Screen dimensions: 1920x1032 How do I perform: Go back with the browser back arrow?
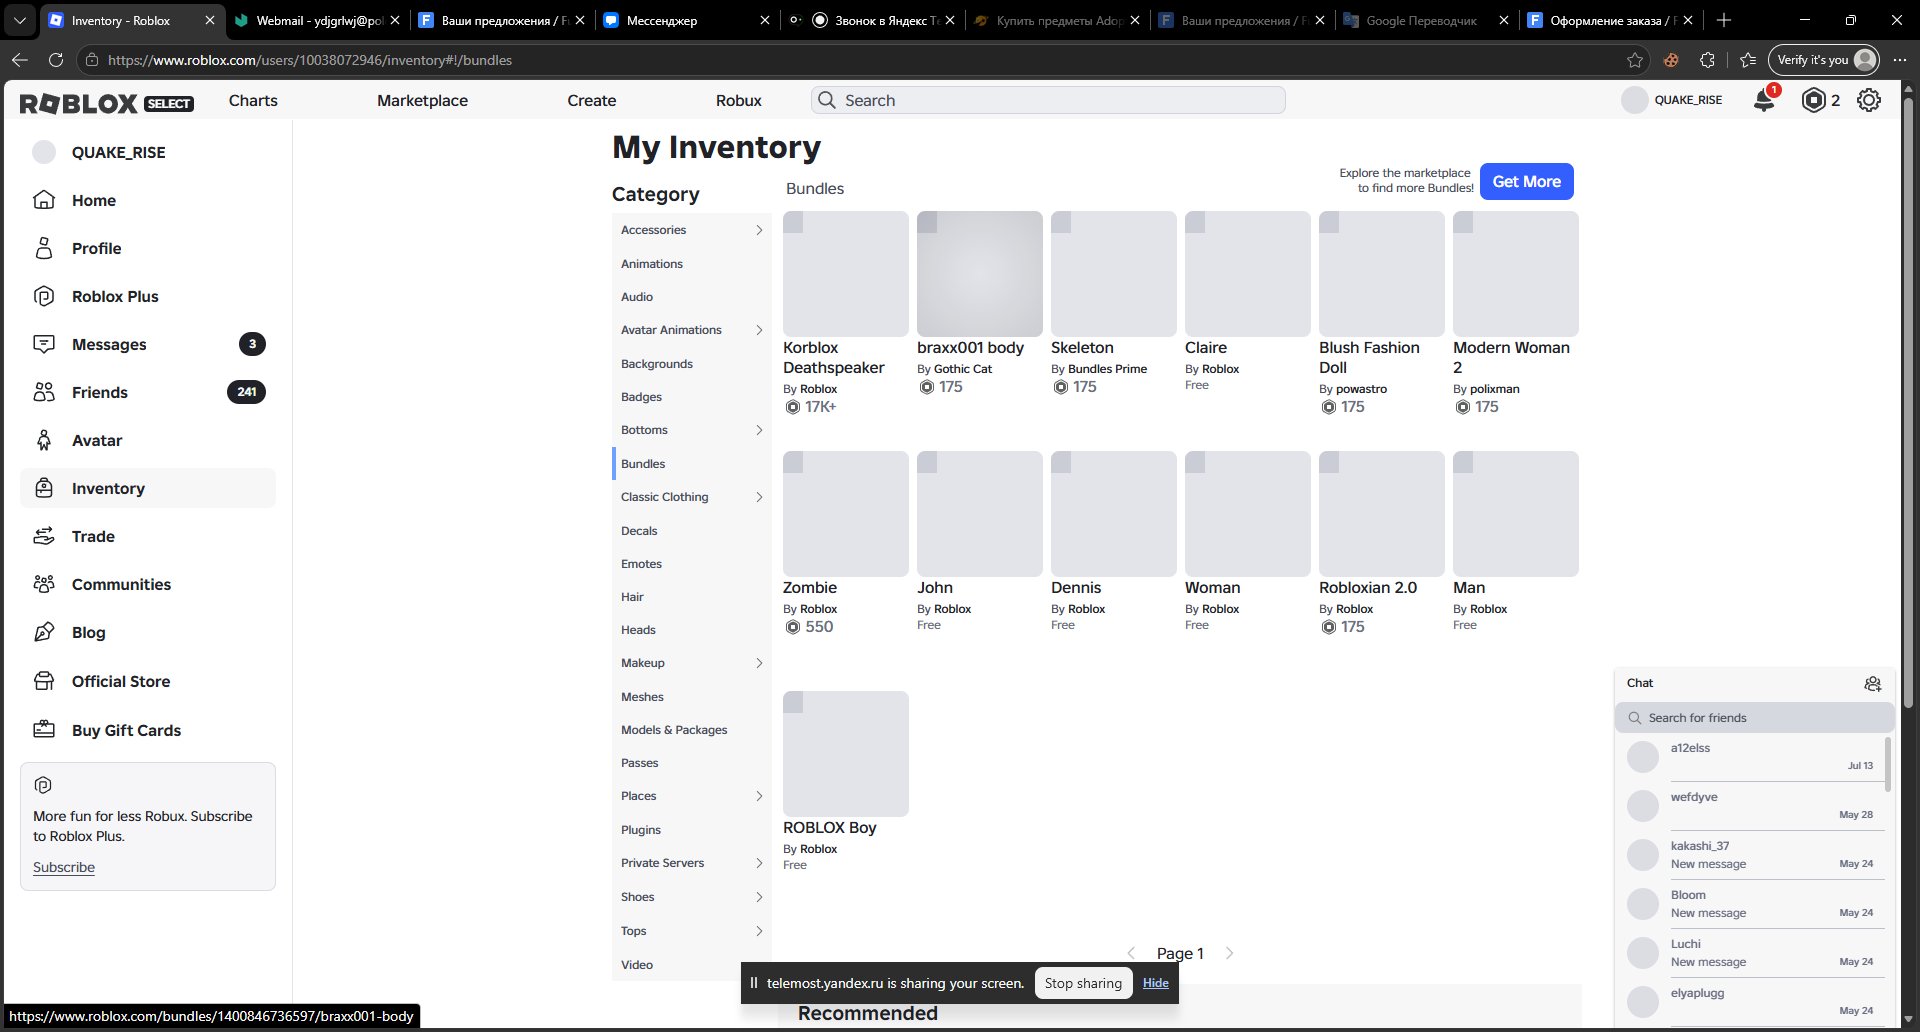(19, 60)
